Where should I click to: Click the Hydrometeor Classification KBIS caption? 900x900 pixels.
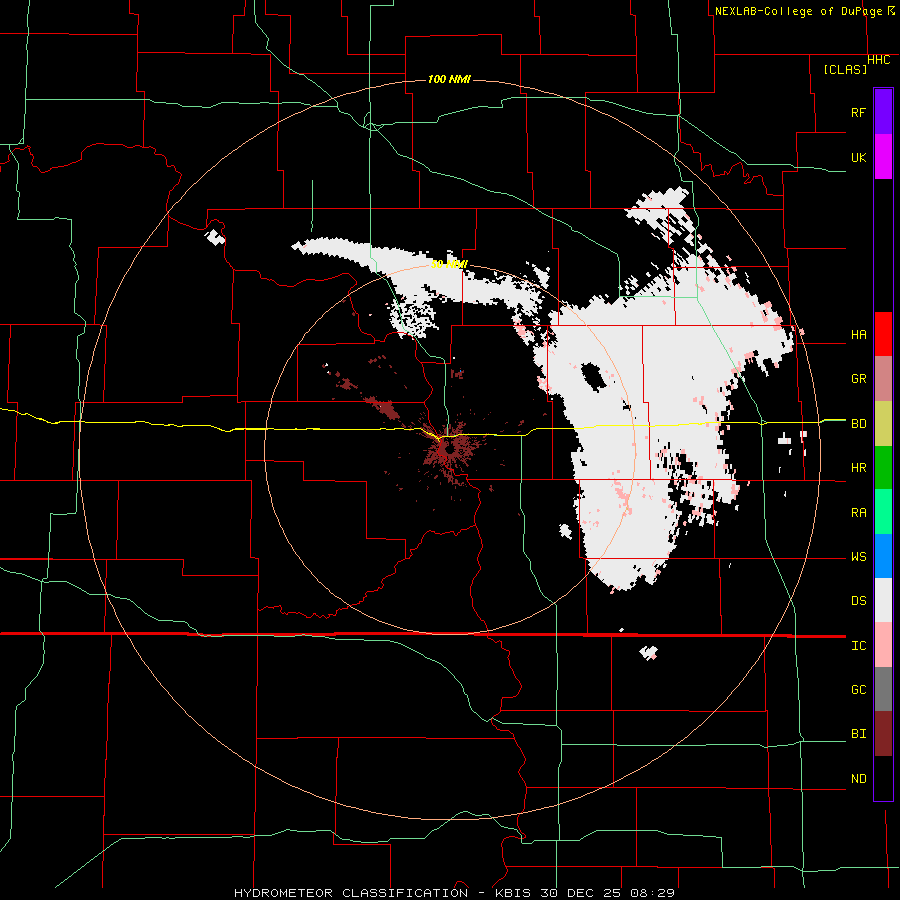pos(454,893)
